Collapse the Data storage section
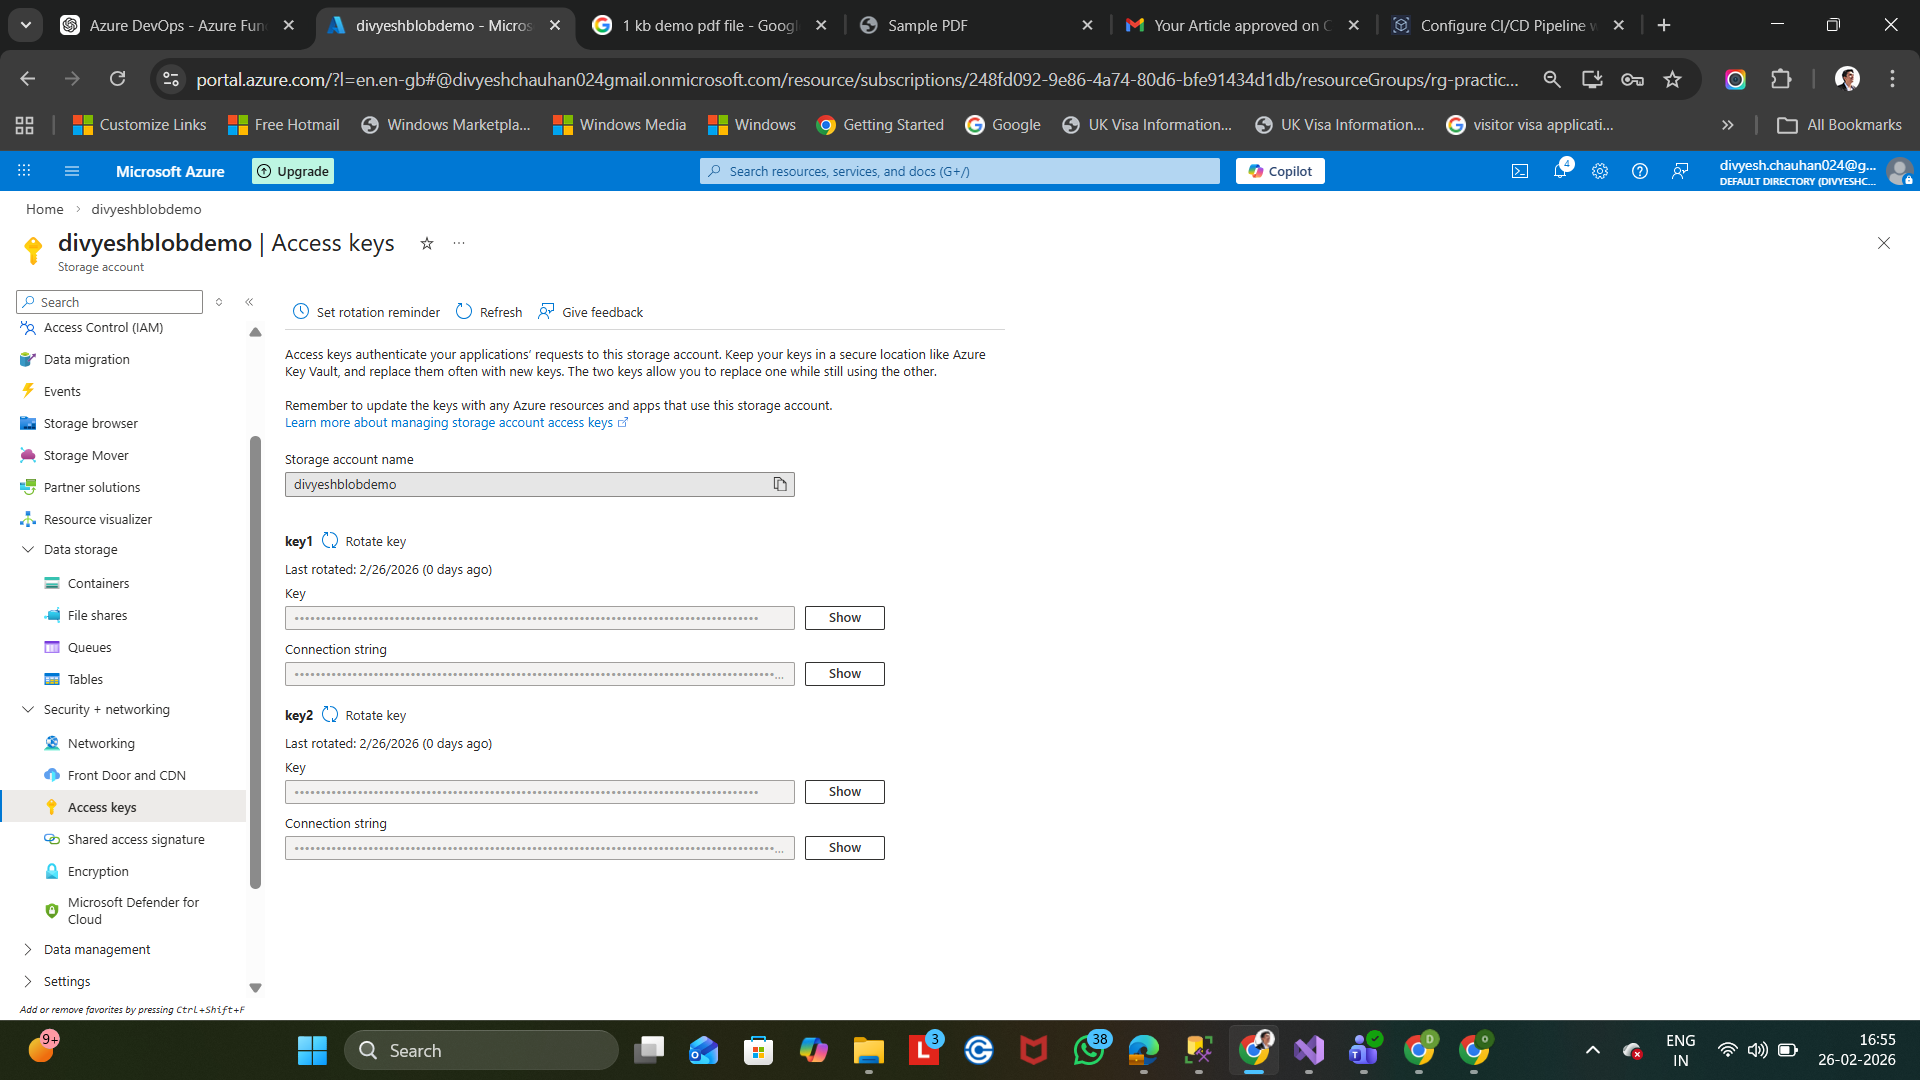Screen dimensions: 1920x1080 click(28, 549)
